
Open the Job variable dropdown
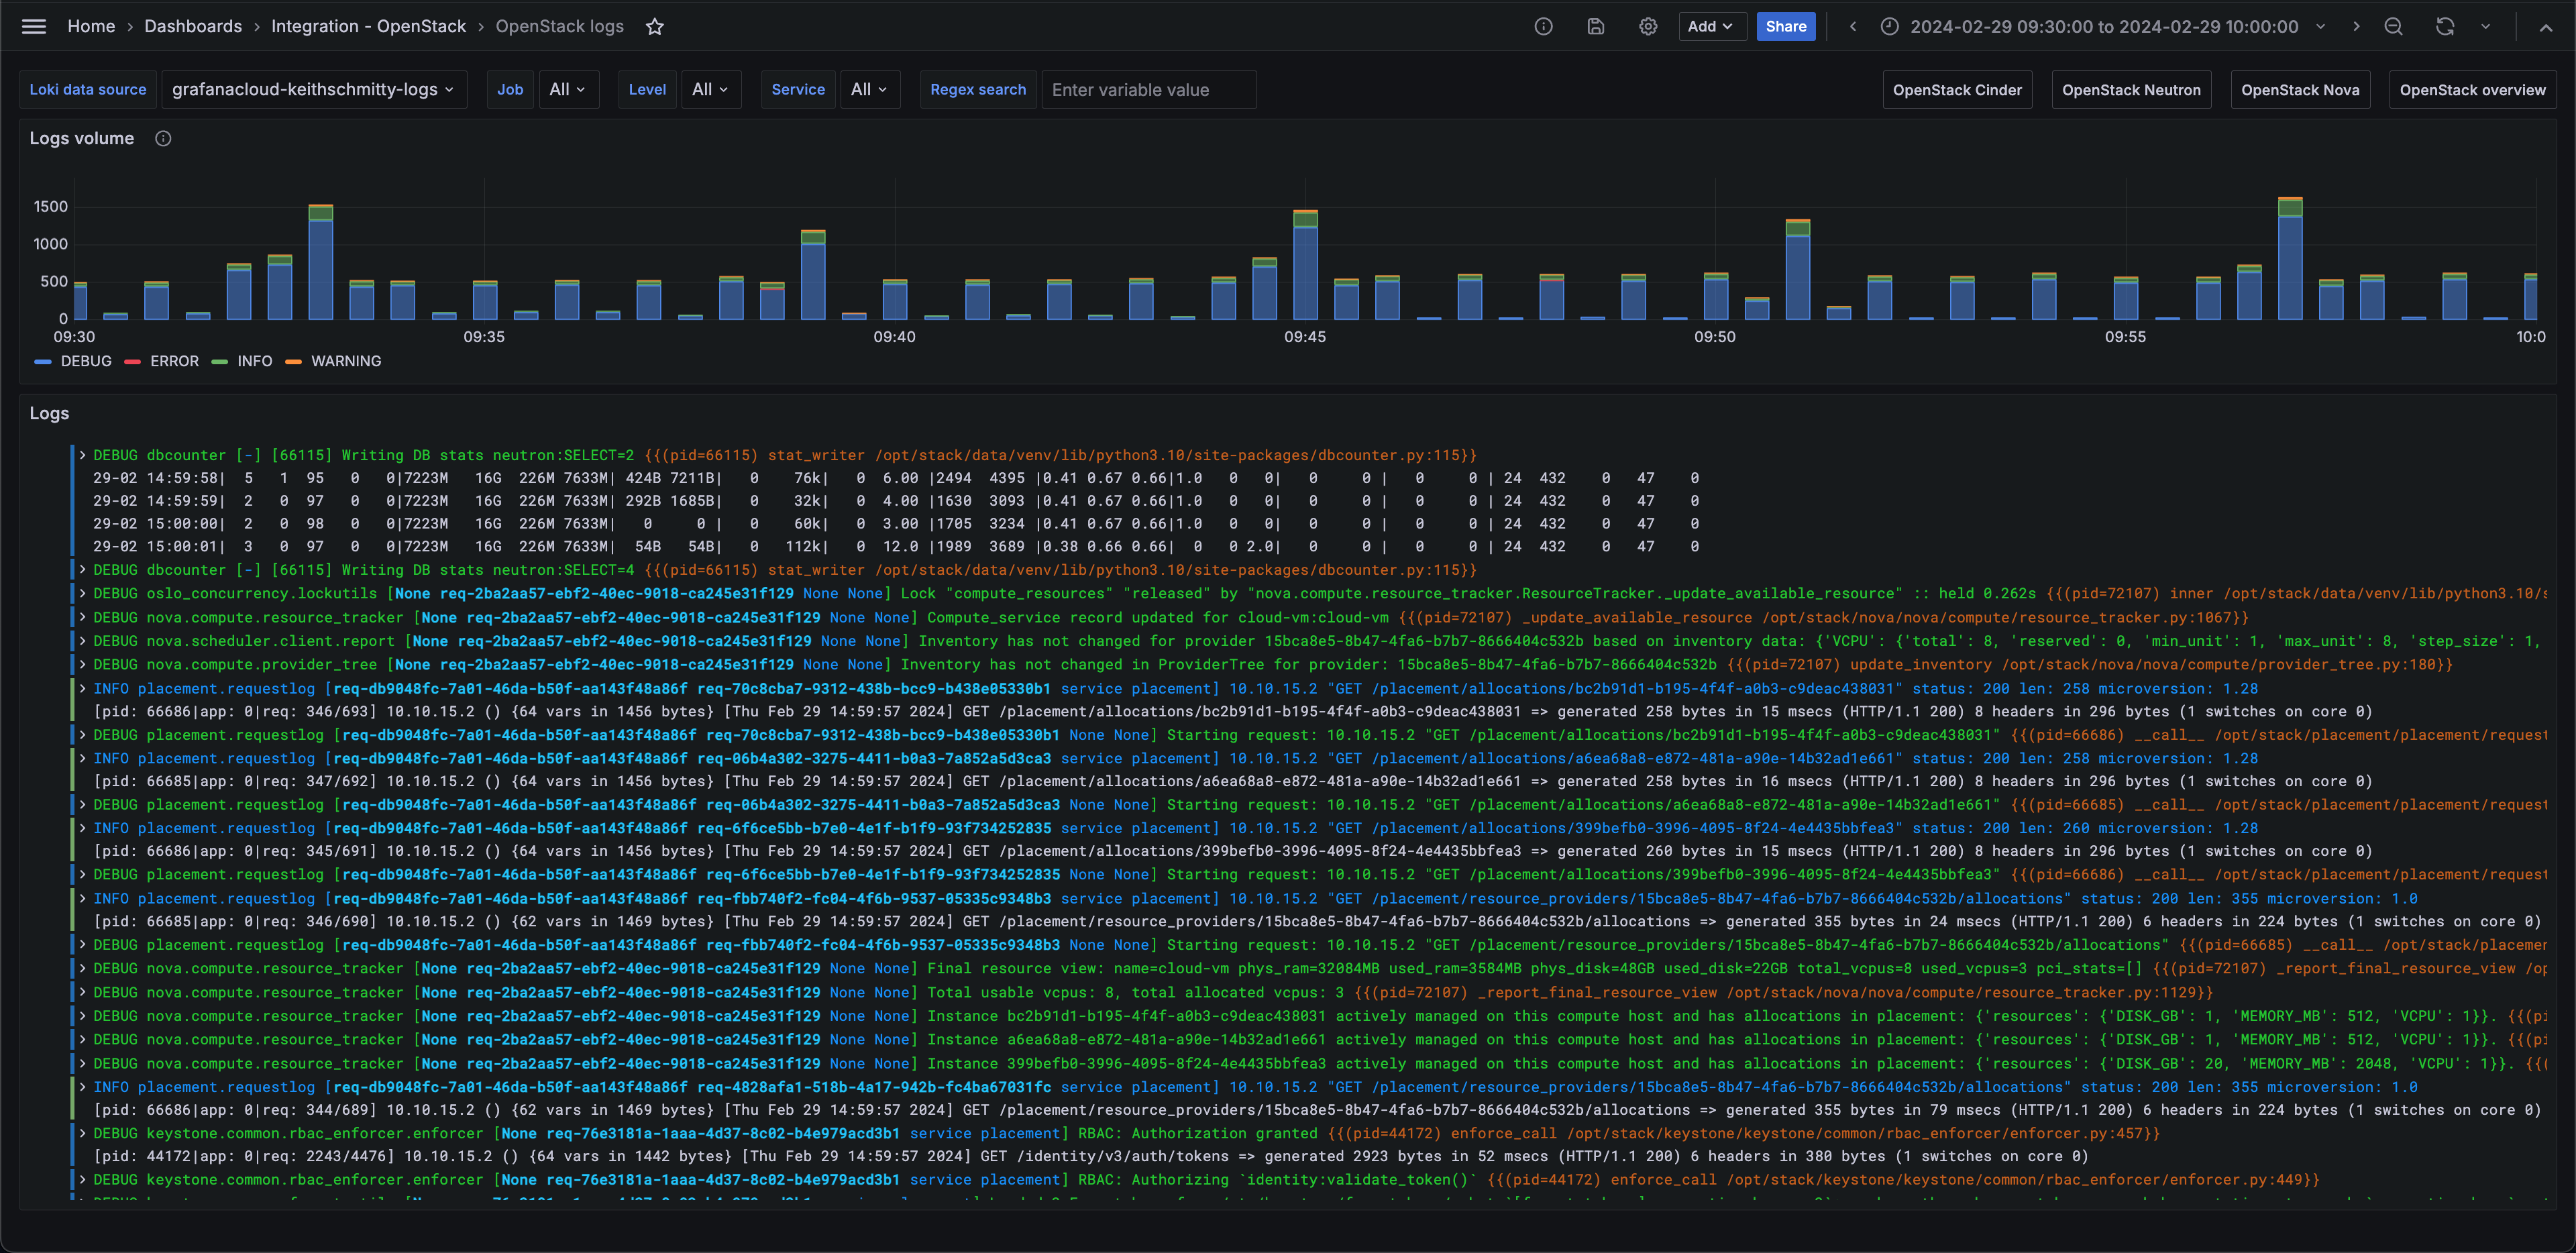567,90
